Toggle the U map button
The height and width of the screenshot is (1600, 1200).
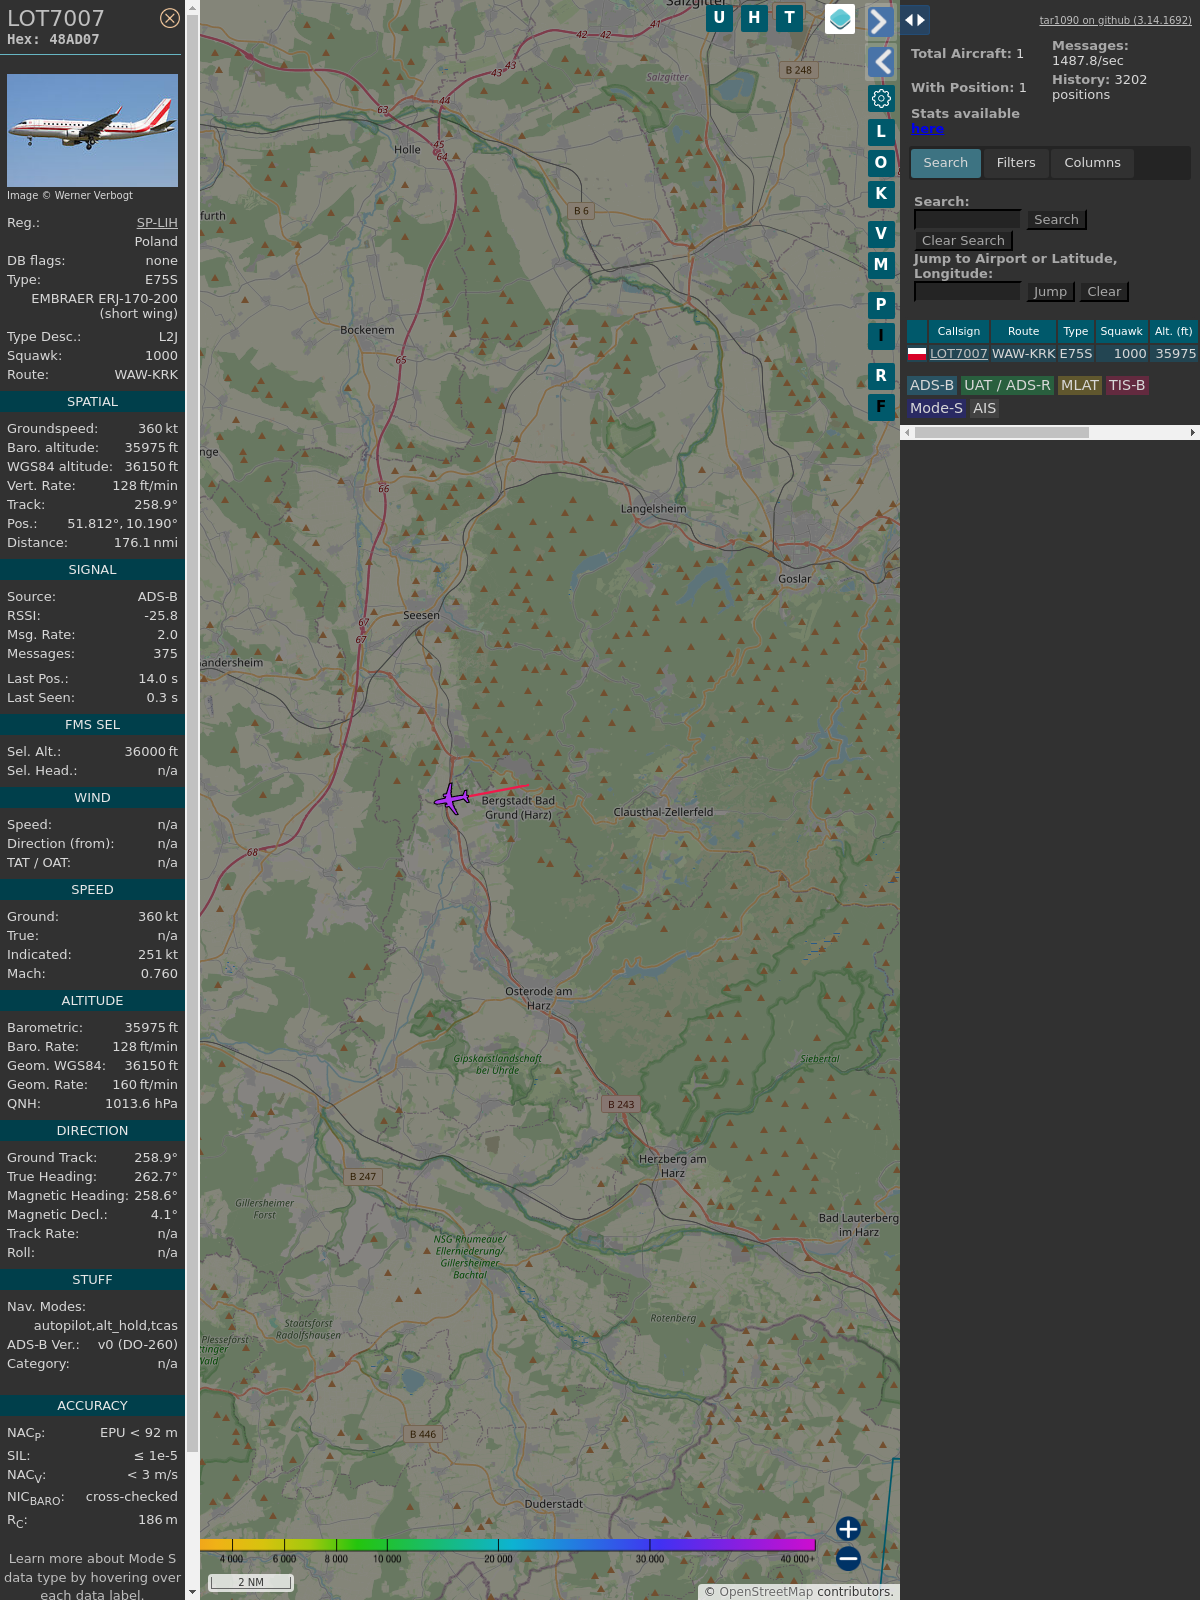(719, 18)
